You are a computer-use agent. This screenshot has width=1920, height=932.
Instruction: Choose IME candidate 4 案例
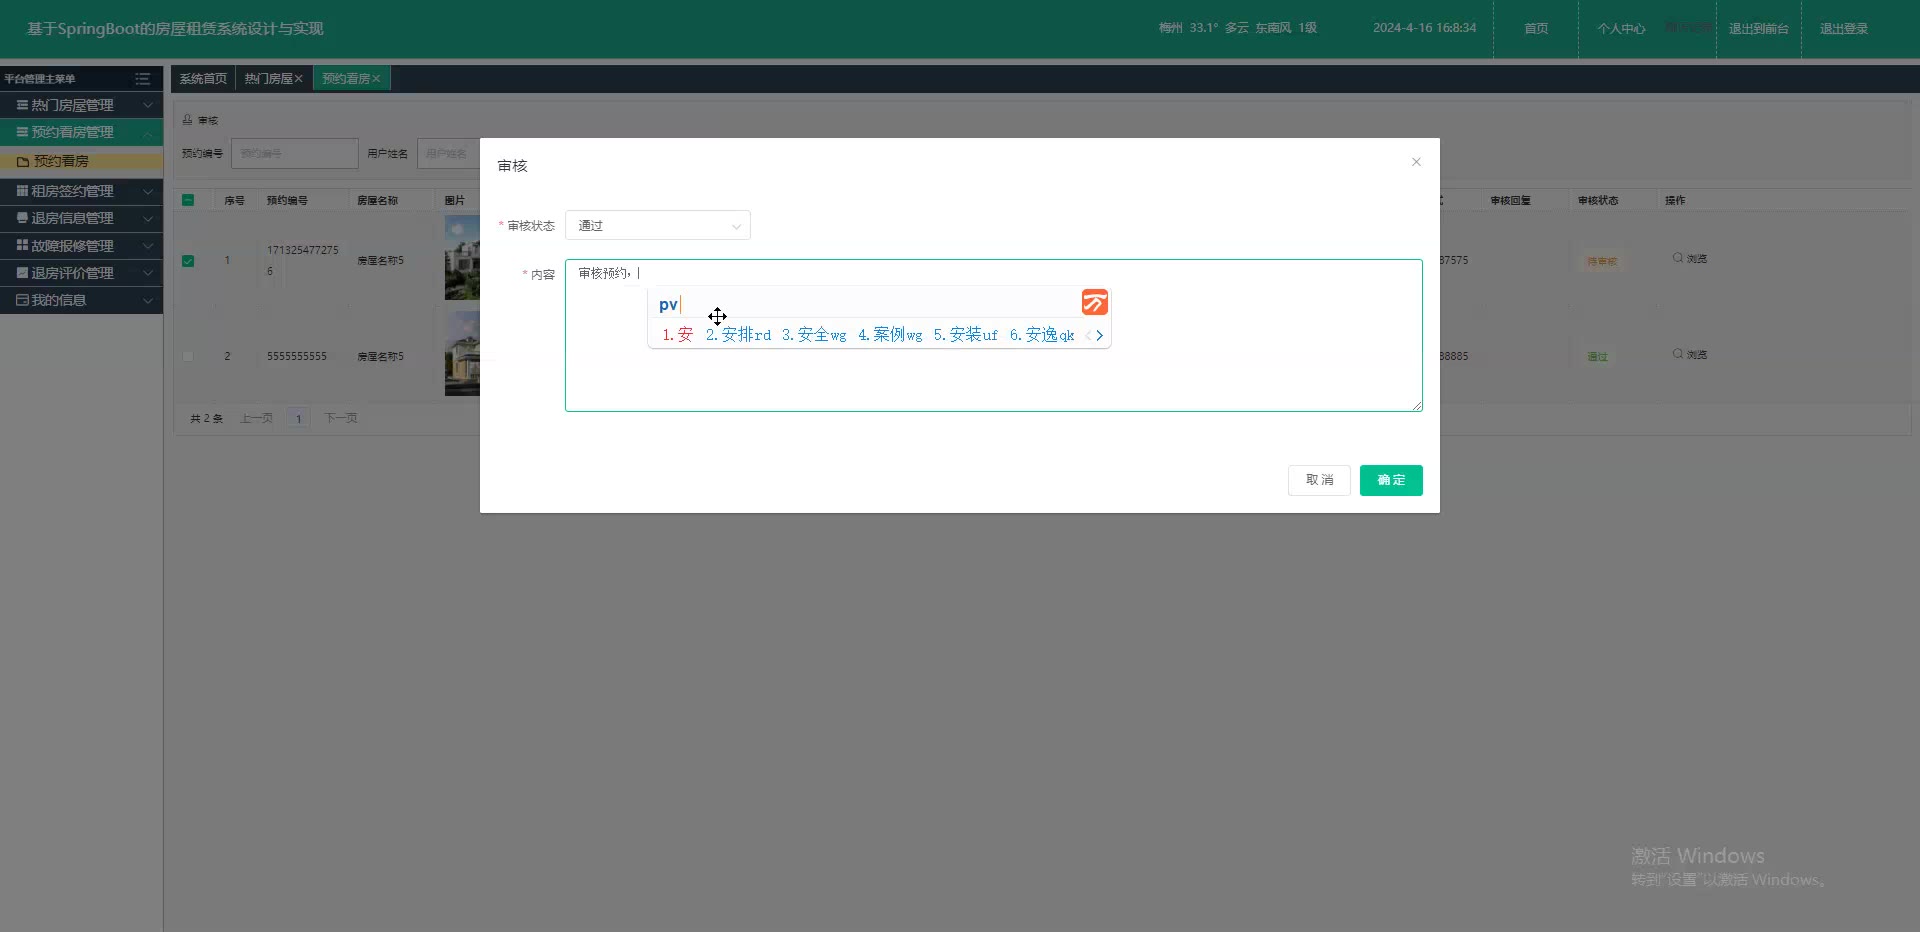890,335
